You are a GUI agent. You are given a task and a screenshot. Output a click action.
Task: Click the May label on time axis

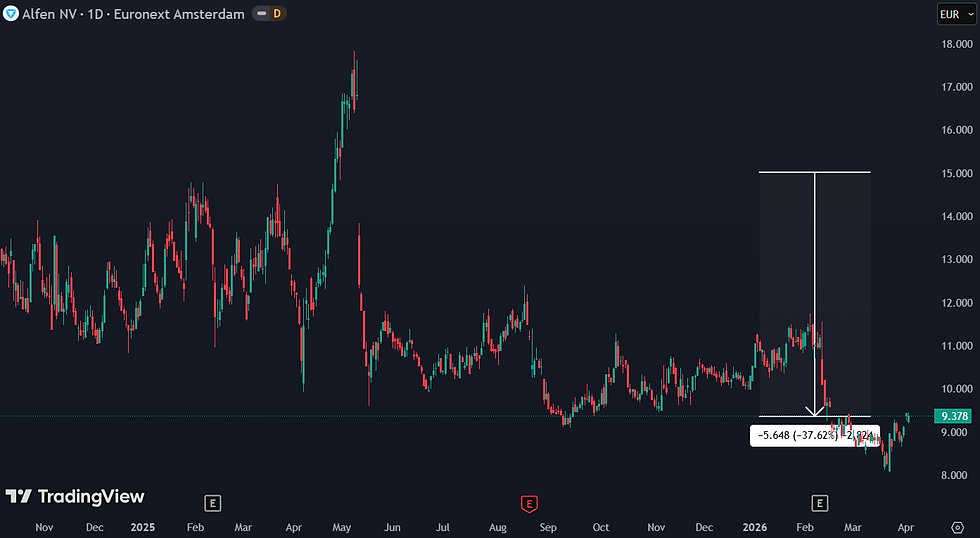pyautogui.click(x=341, y=527)
